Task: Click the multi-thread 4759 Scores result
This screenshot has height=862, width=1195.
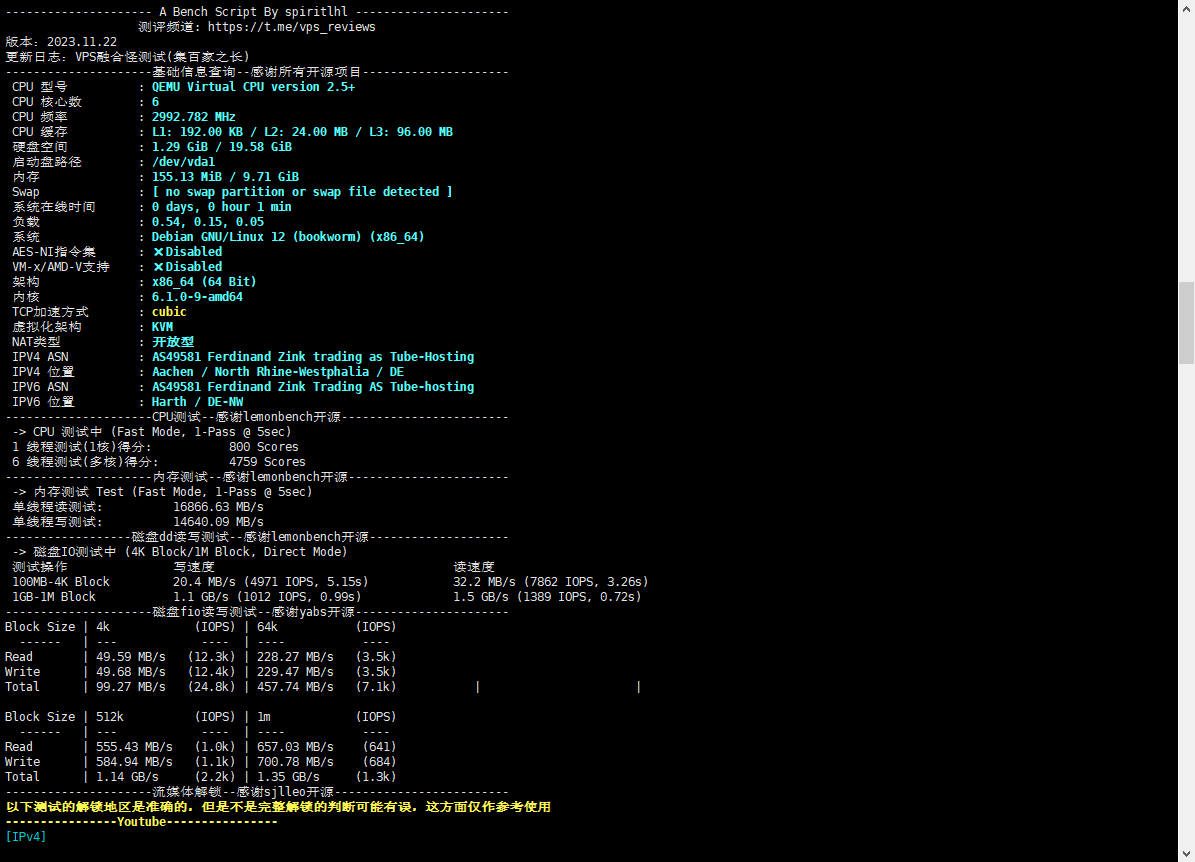Action: (267, 462)
